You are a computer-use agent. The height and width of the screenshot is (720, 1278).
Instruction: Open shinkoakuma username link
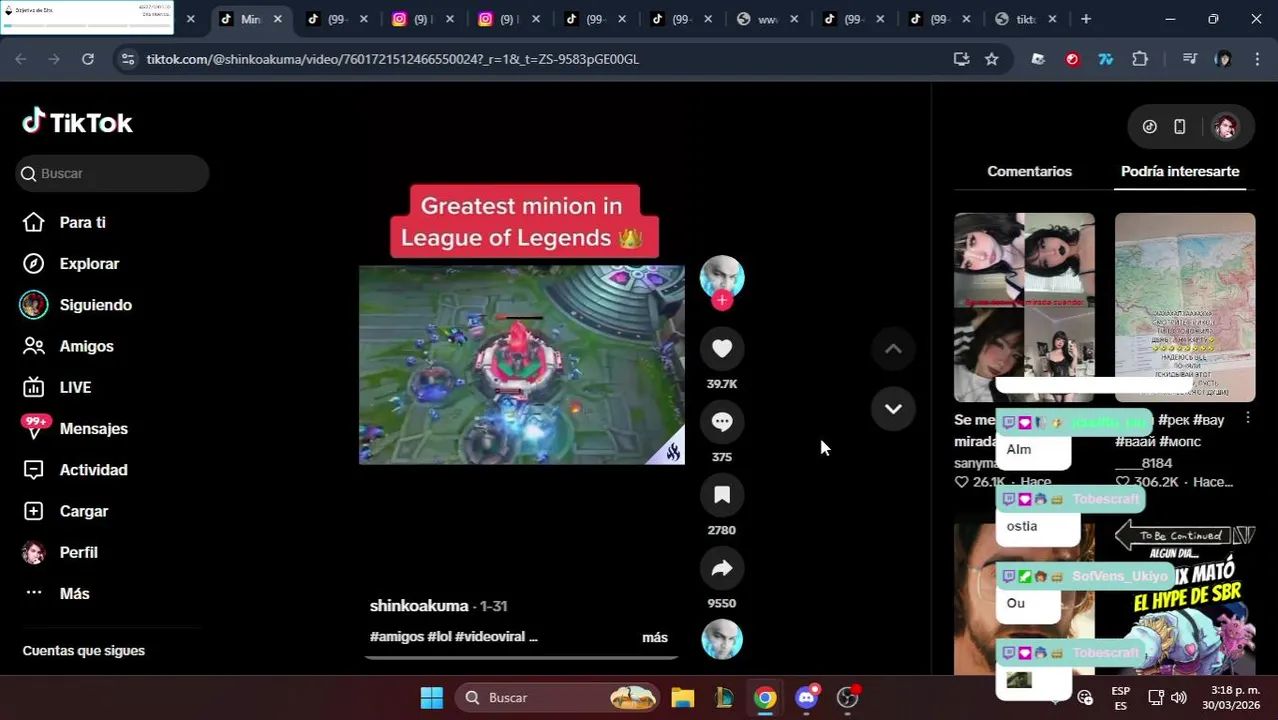(419, 606)
